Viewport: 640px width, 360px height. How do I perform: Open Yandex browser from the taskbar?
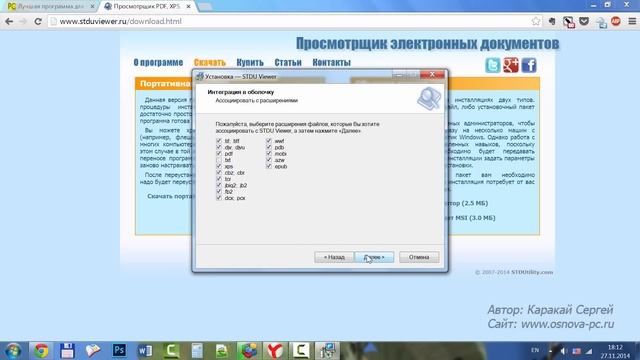pos(275,351)
